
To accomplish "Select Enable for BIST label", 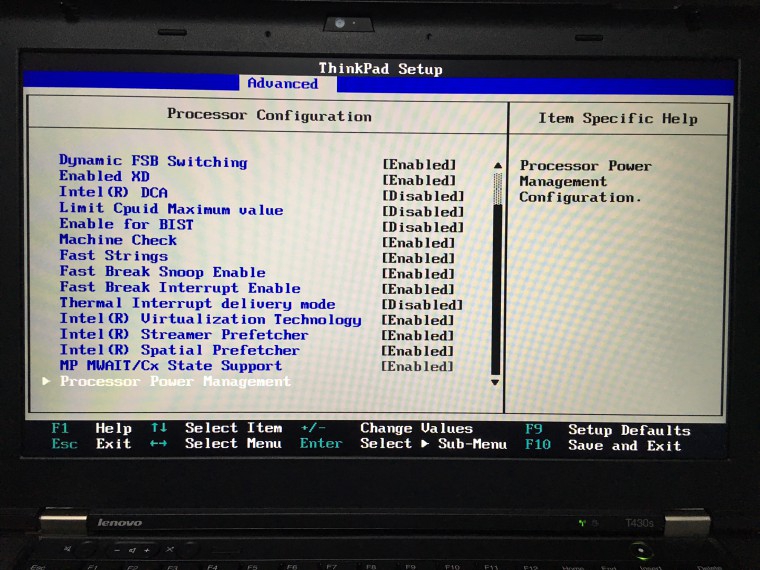I will point(127,224).
